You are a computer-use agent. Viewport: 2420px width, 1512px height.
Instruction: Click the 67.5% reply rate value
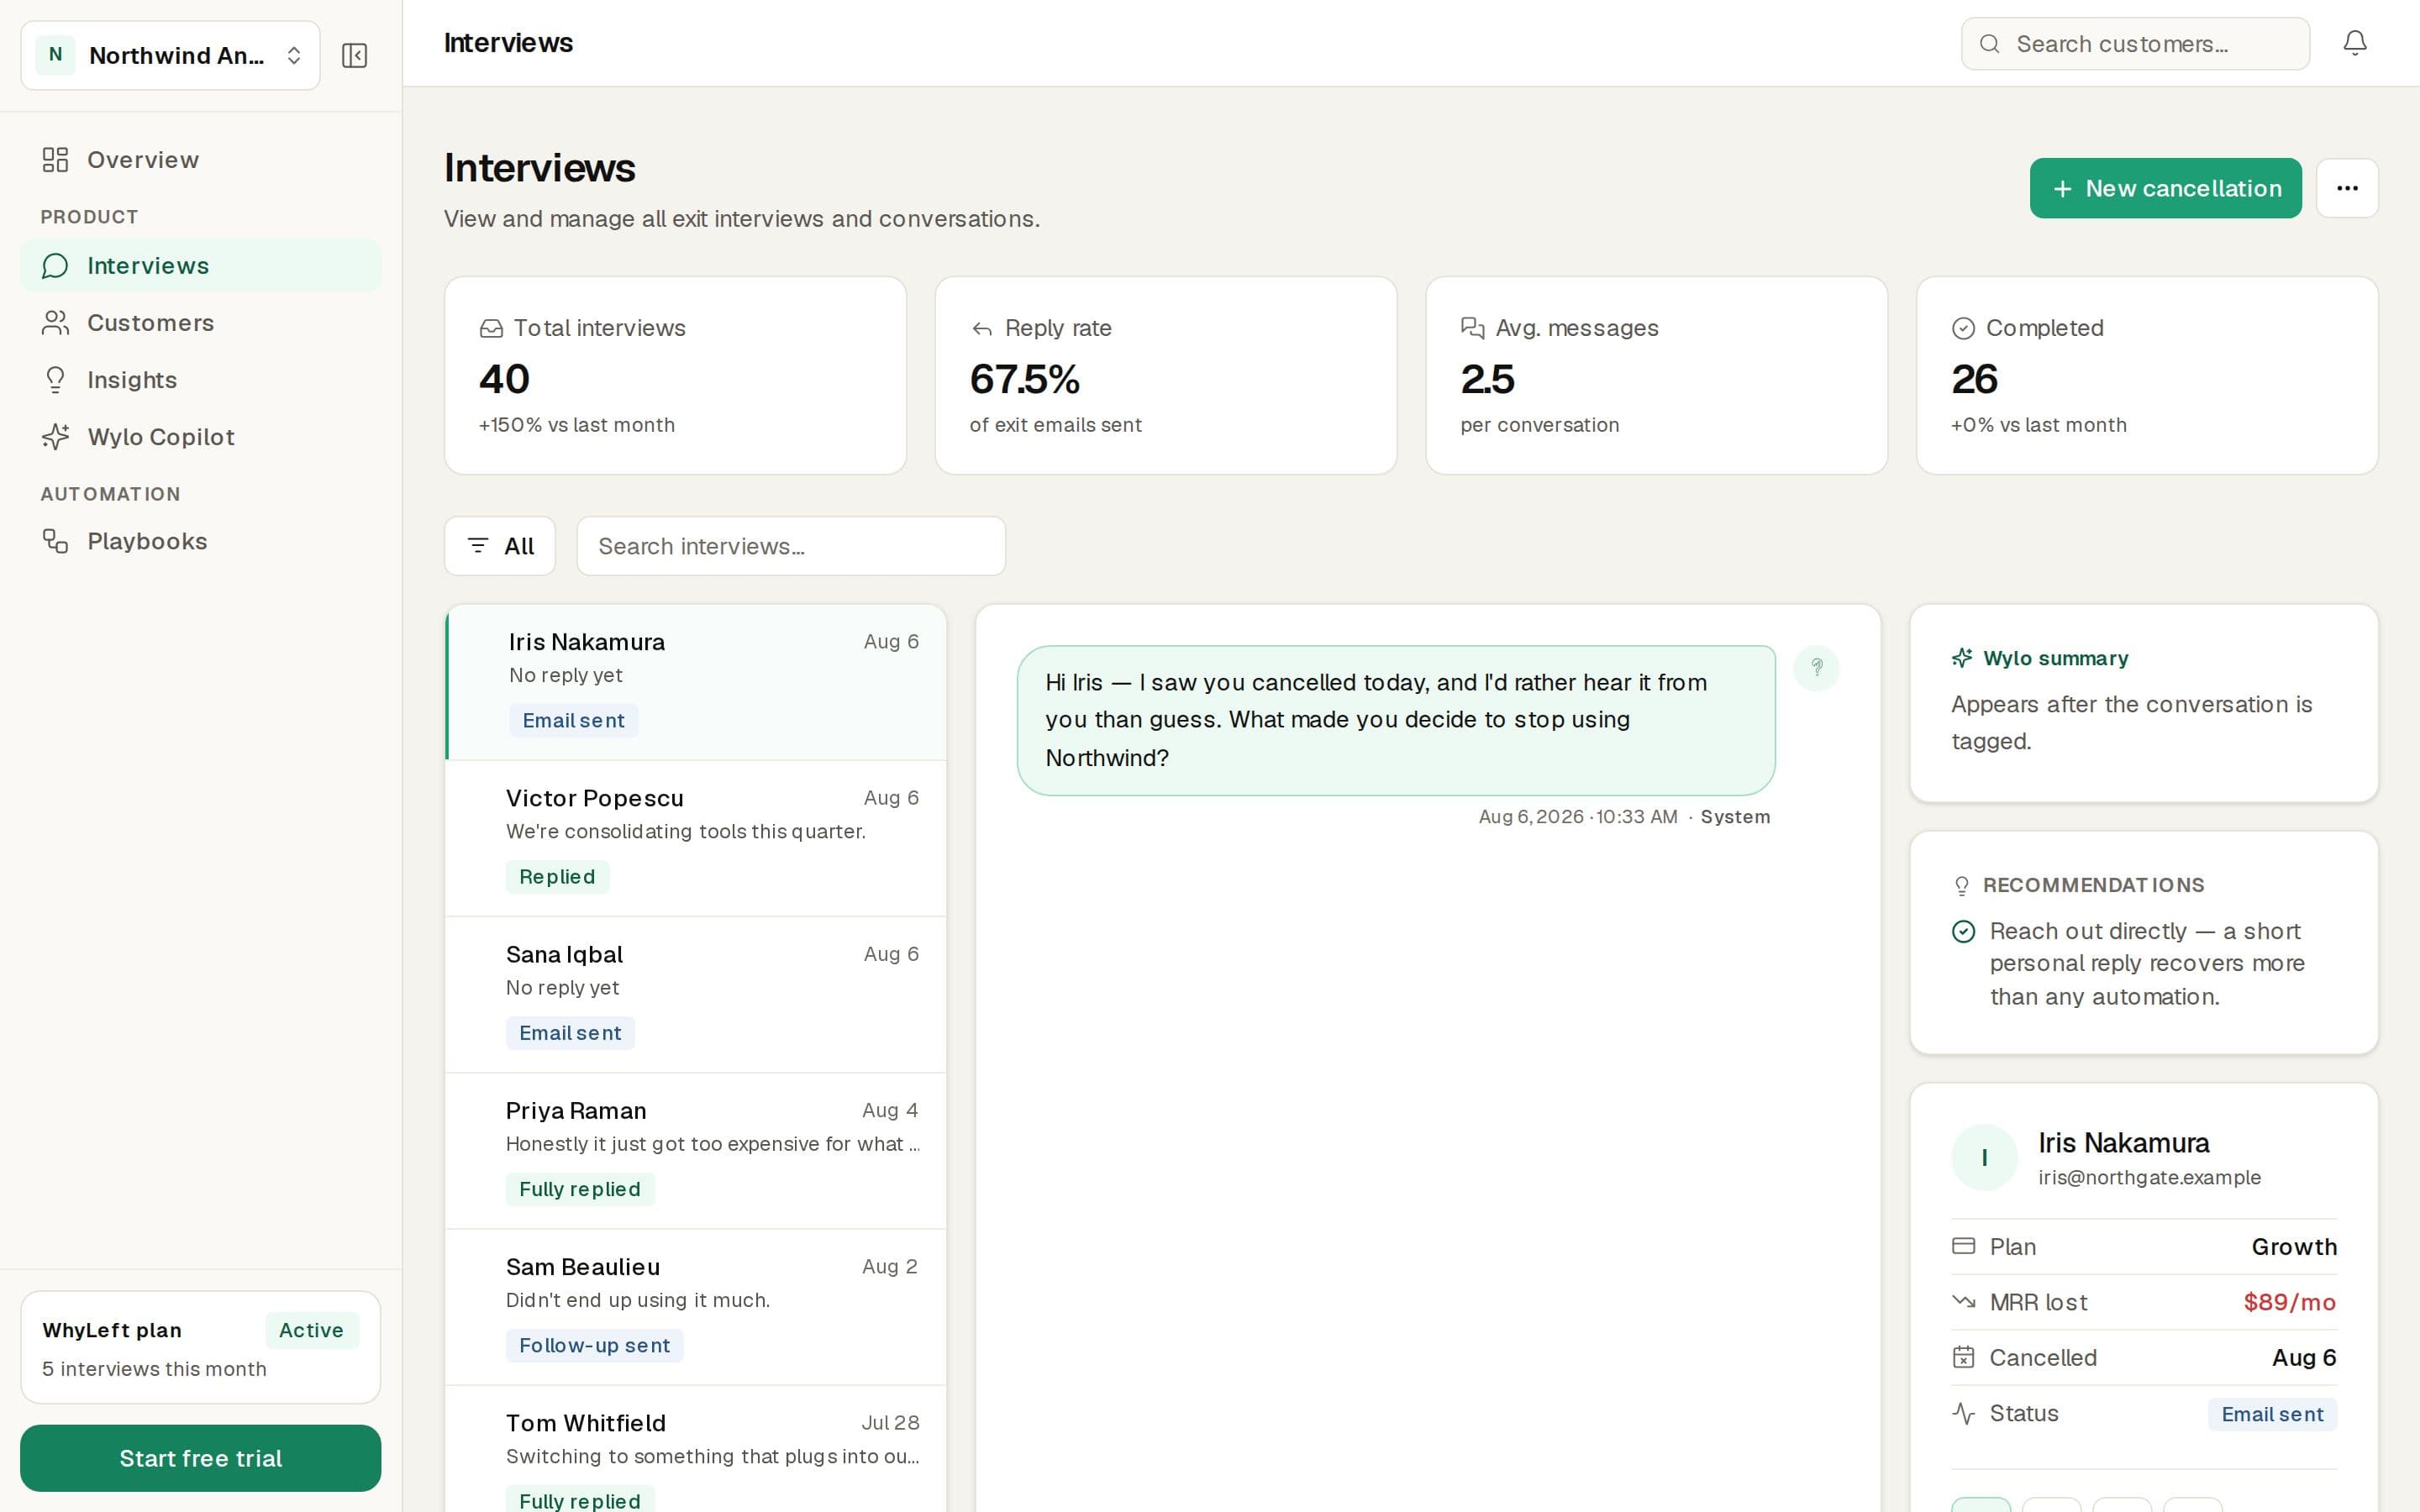coord(1024,379)
